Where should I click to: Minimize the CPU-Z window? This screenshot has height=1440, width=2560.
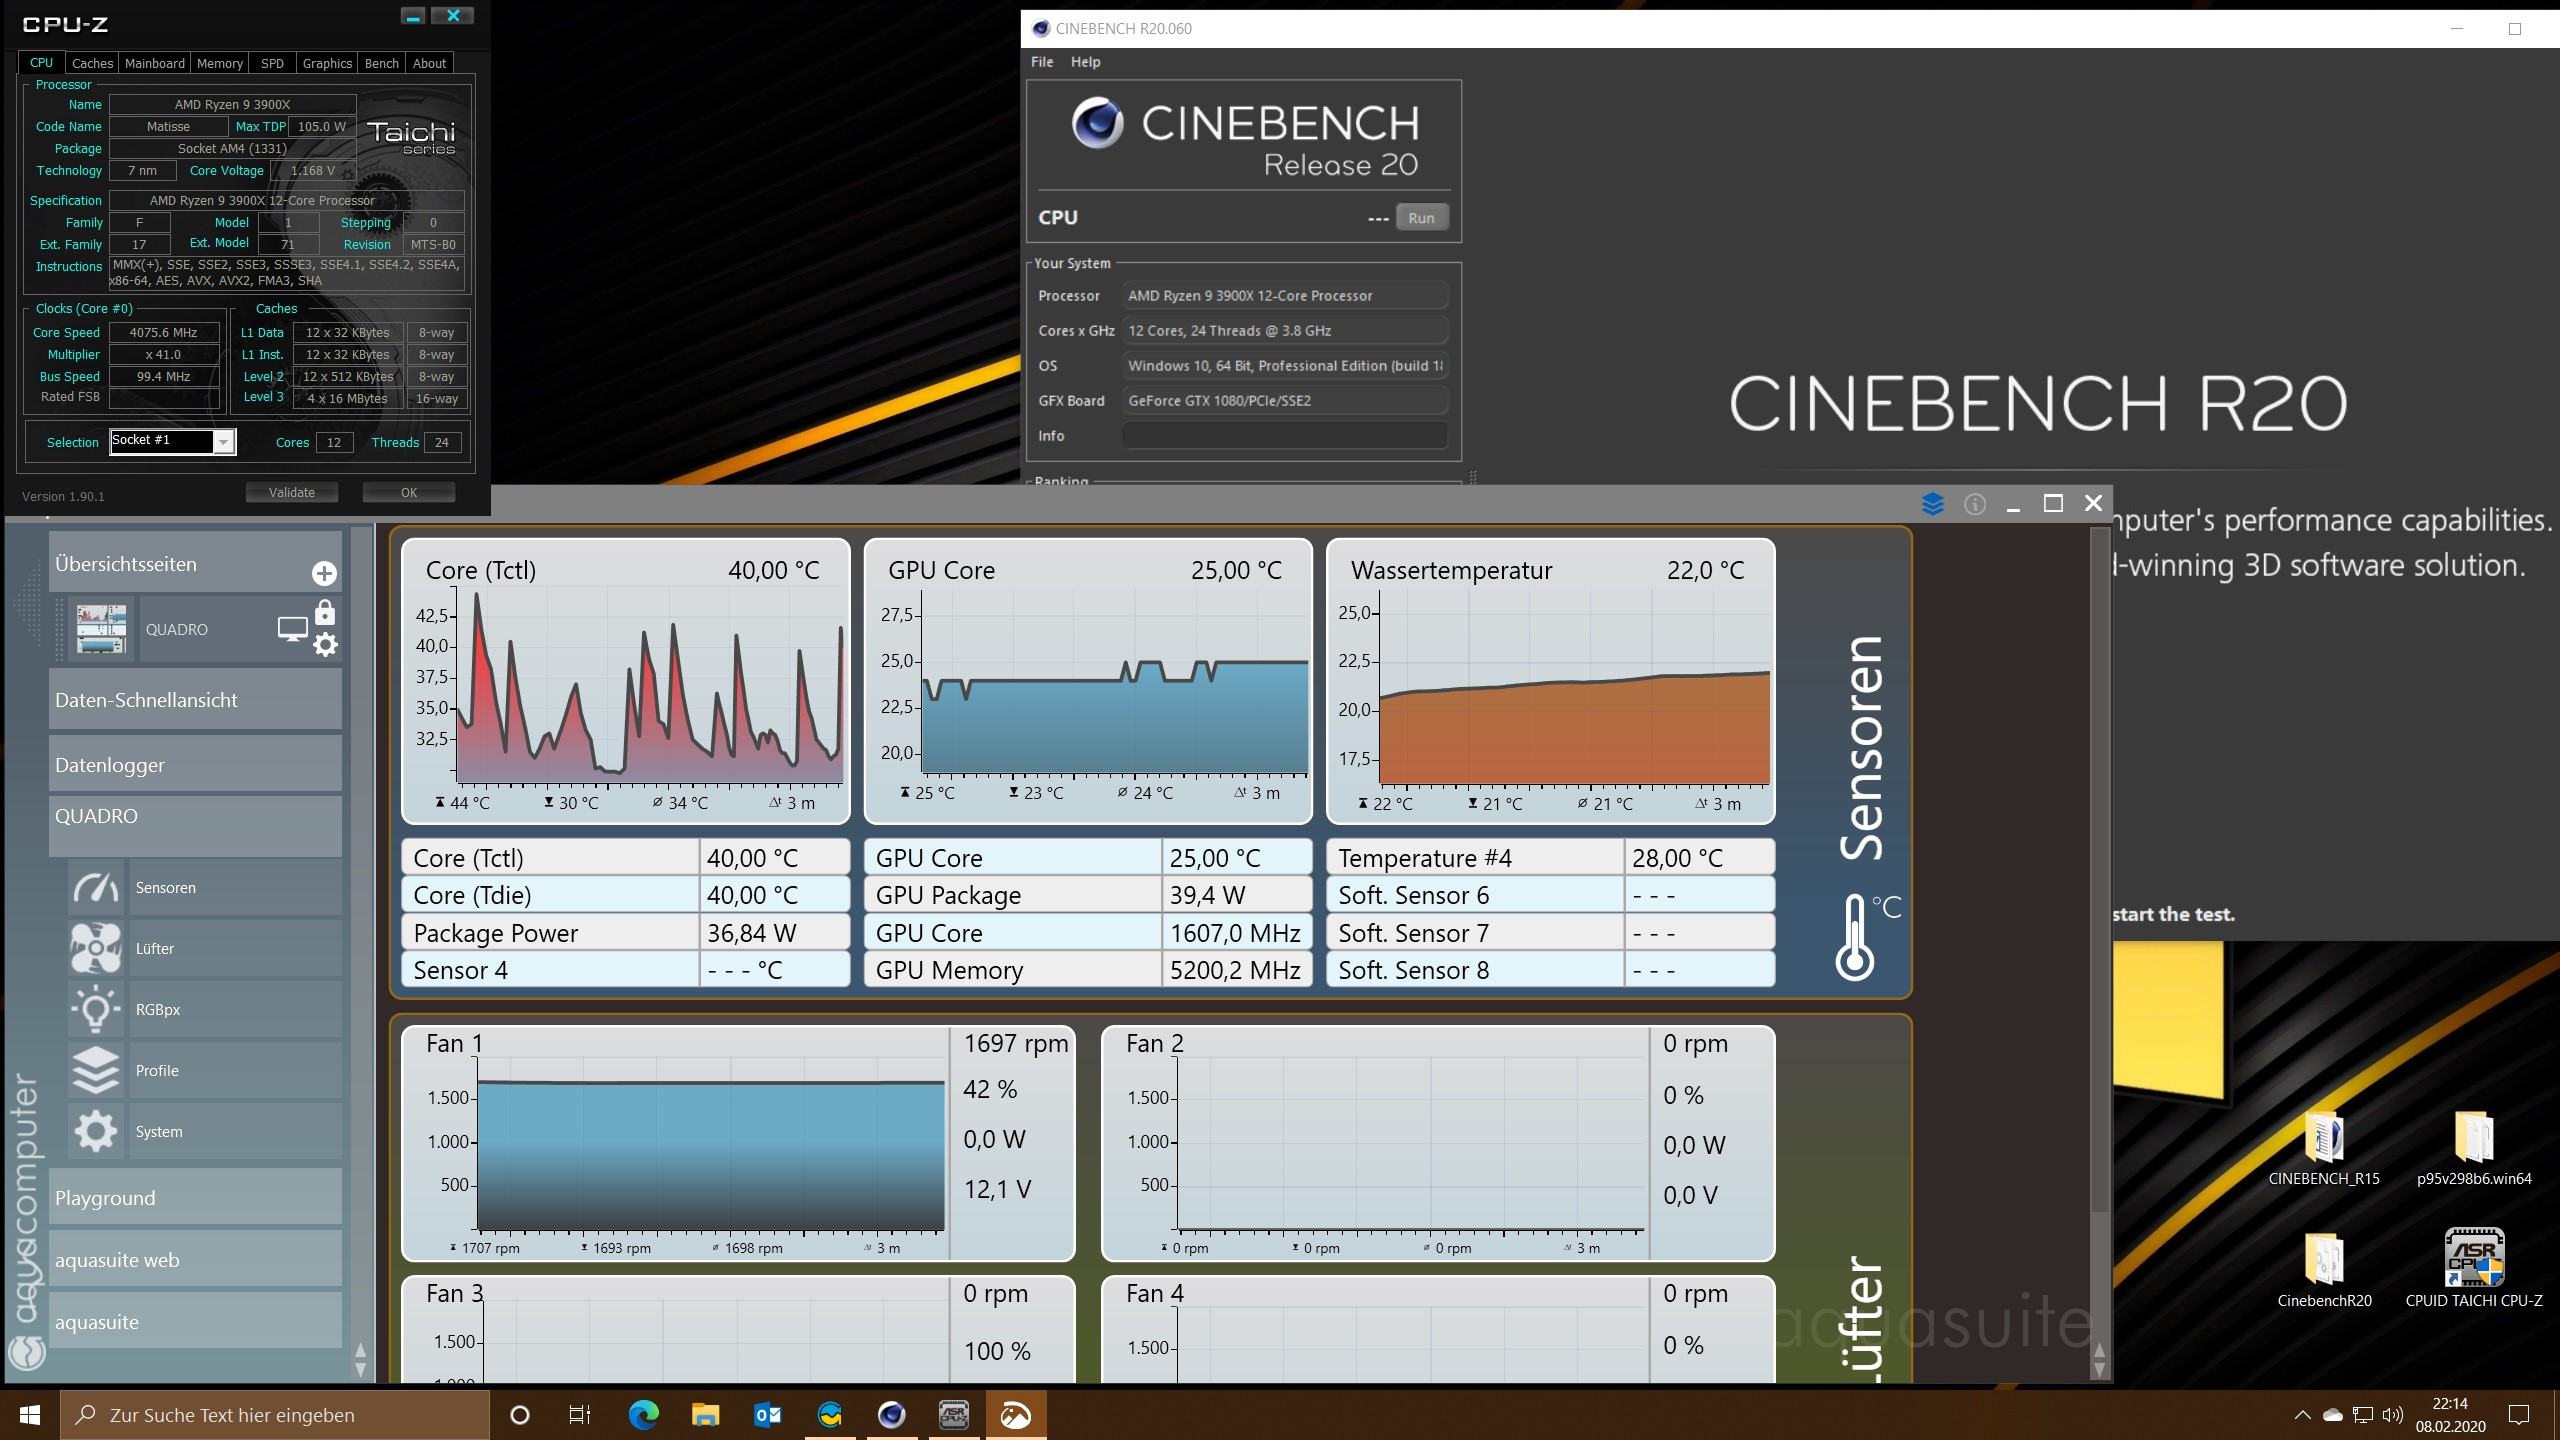point(413,16)
